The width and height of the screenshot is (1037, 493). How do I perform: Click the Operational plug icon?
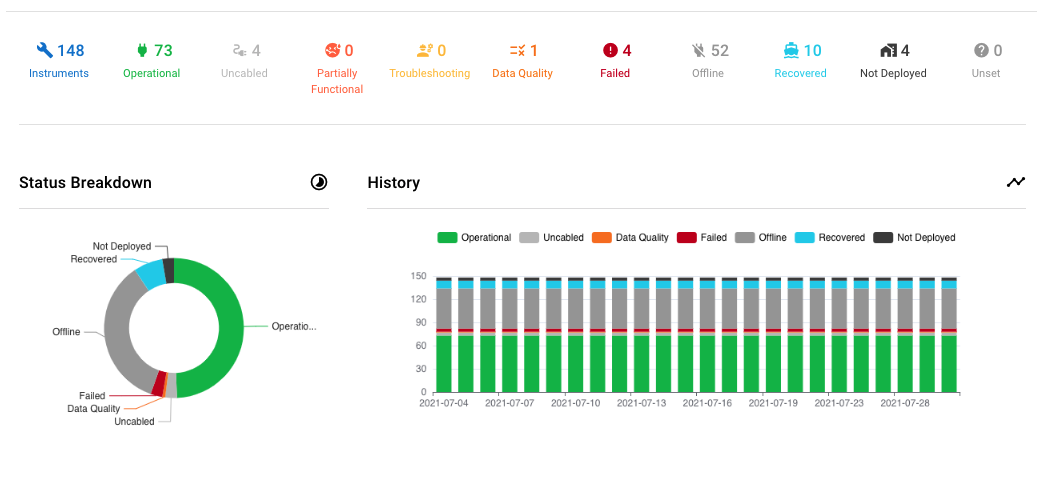tap(141, 50)
